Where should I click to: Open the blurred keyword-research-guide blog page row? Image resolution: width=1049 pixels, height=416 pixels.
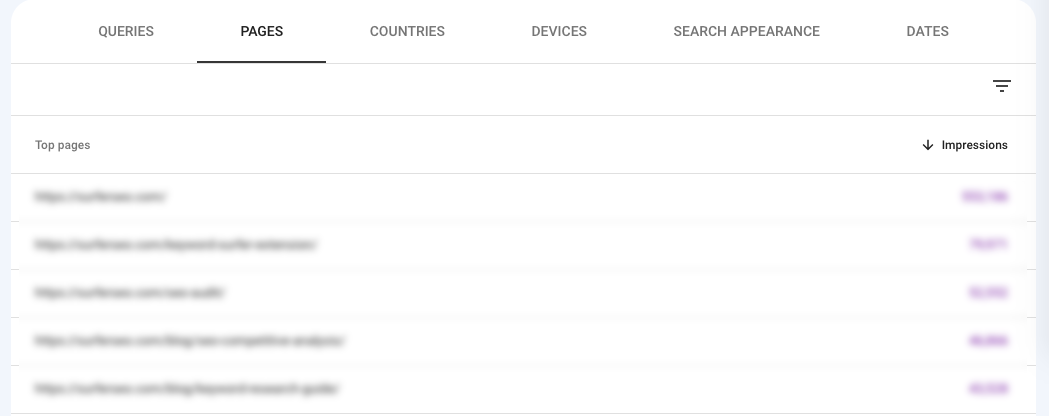coord(518,389)
